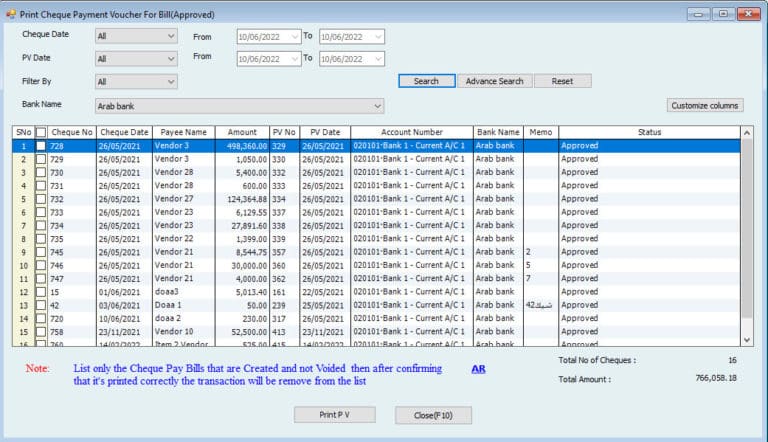
Task: Open Customize columns
Action: coord(705,105)
